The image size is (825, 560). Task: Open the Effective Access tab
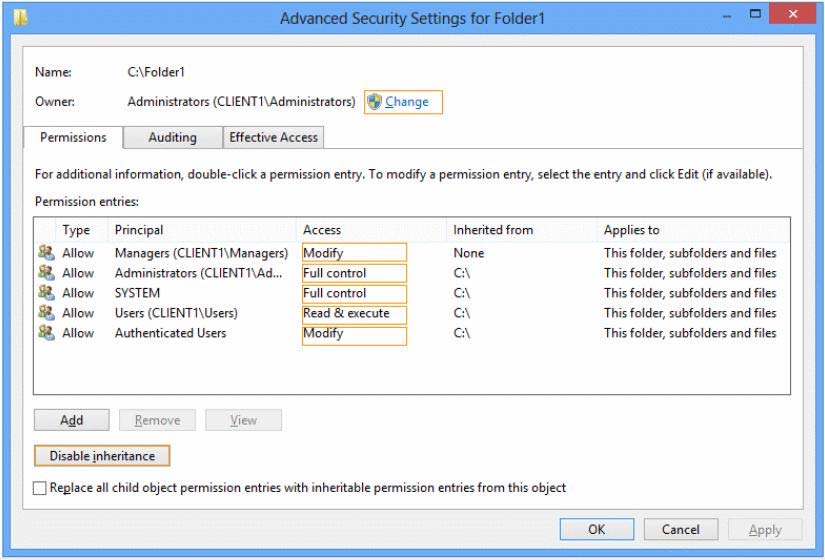(274, 137)
